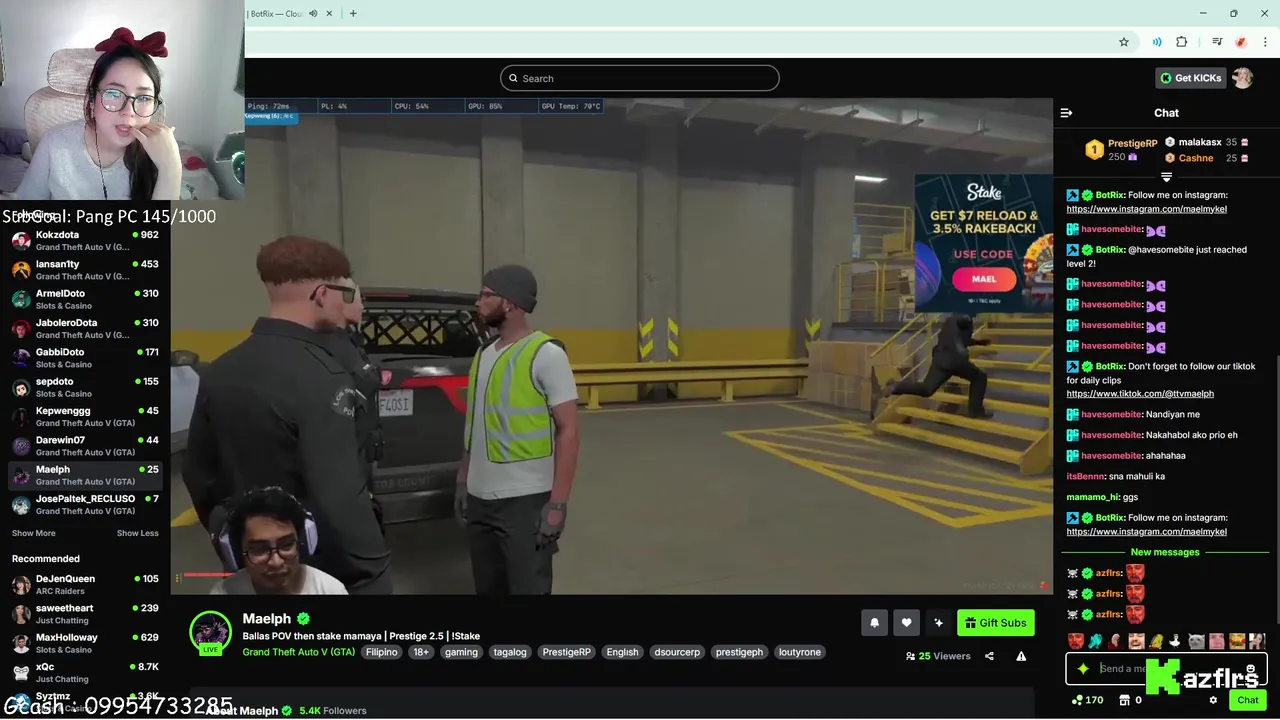Open the Kepwenggg channel in sidebar
The height and width of the screenshot is (720, 1280).
tap(85, 417)
